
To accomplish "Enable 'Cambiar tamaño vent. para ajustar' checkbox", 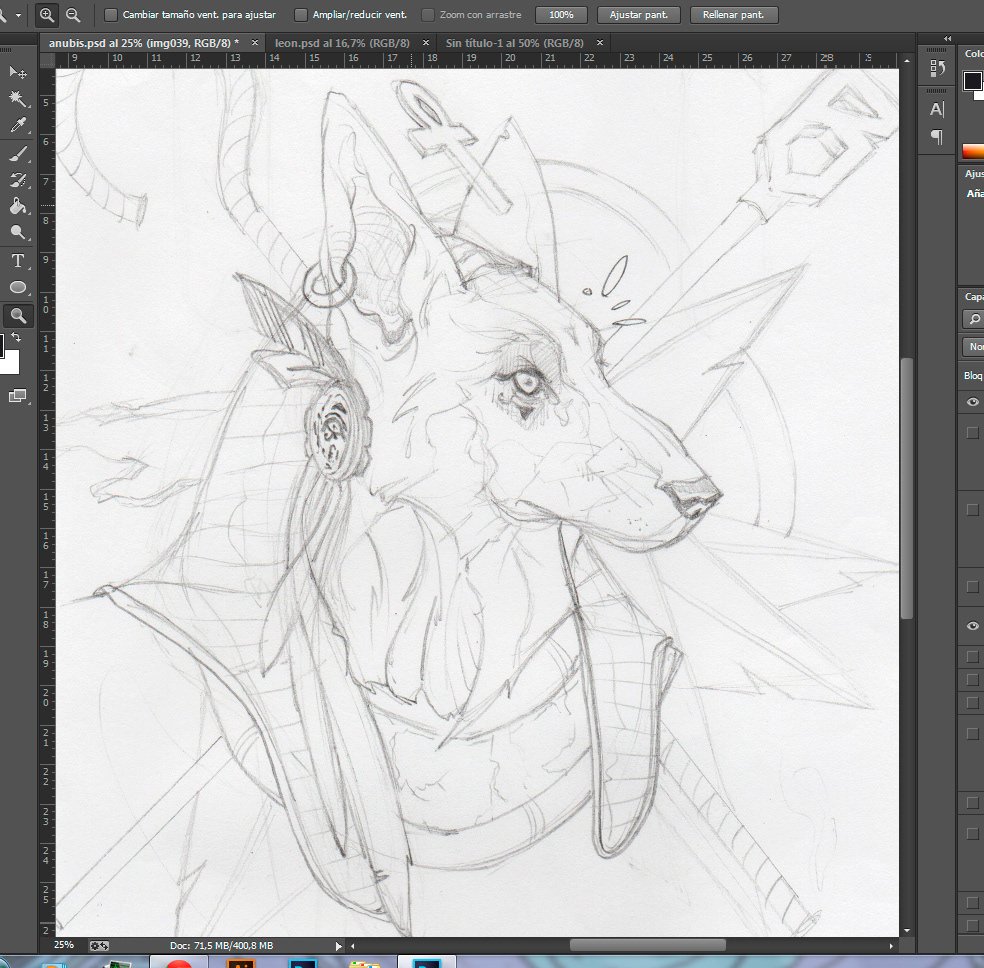I will 110,15.
